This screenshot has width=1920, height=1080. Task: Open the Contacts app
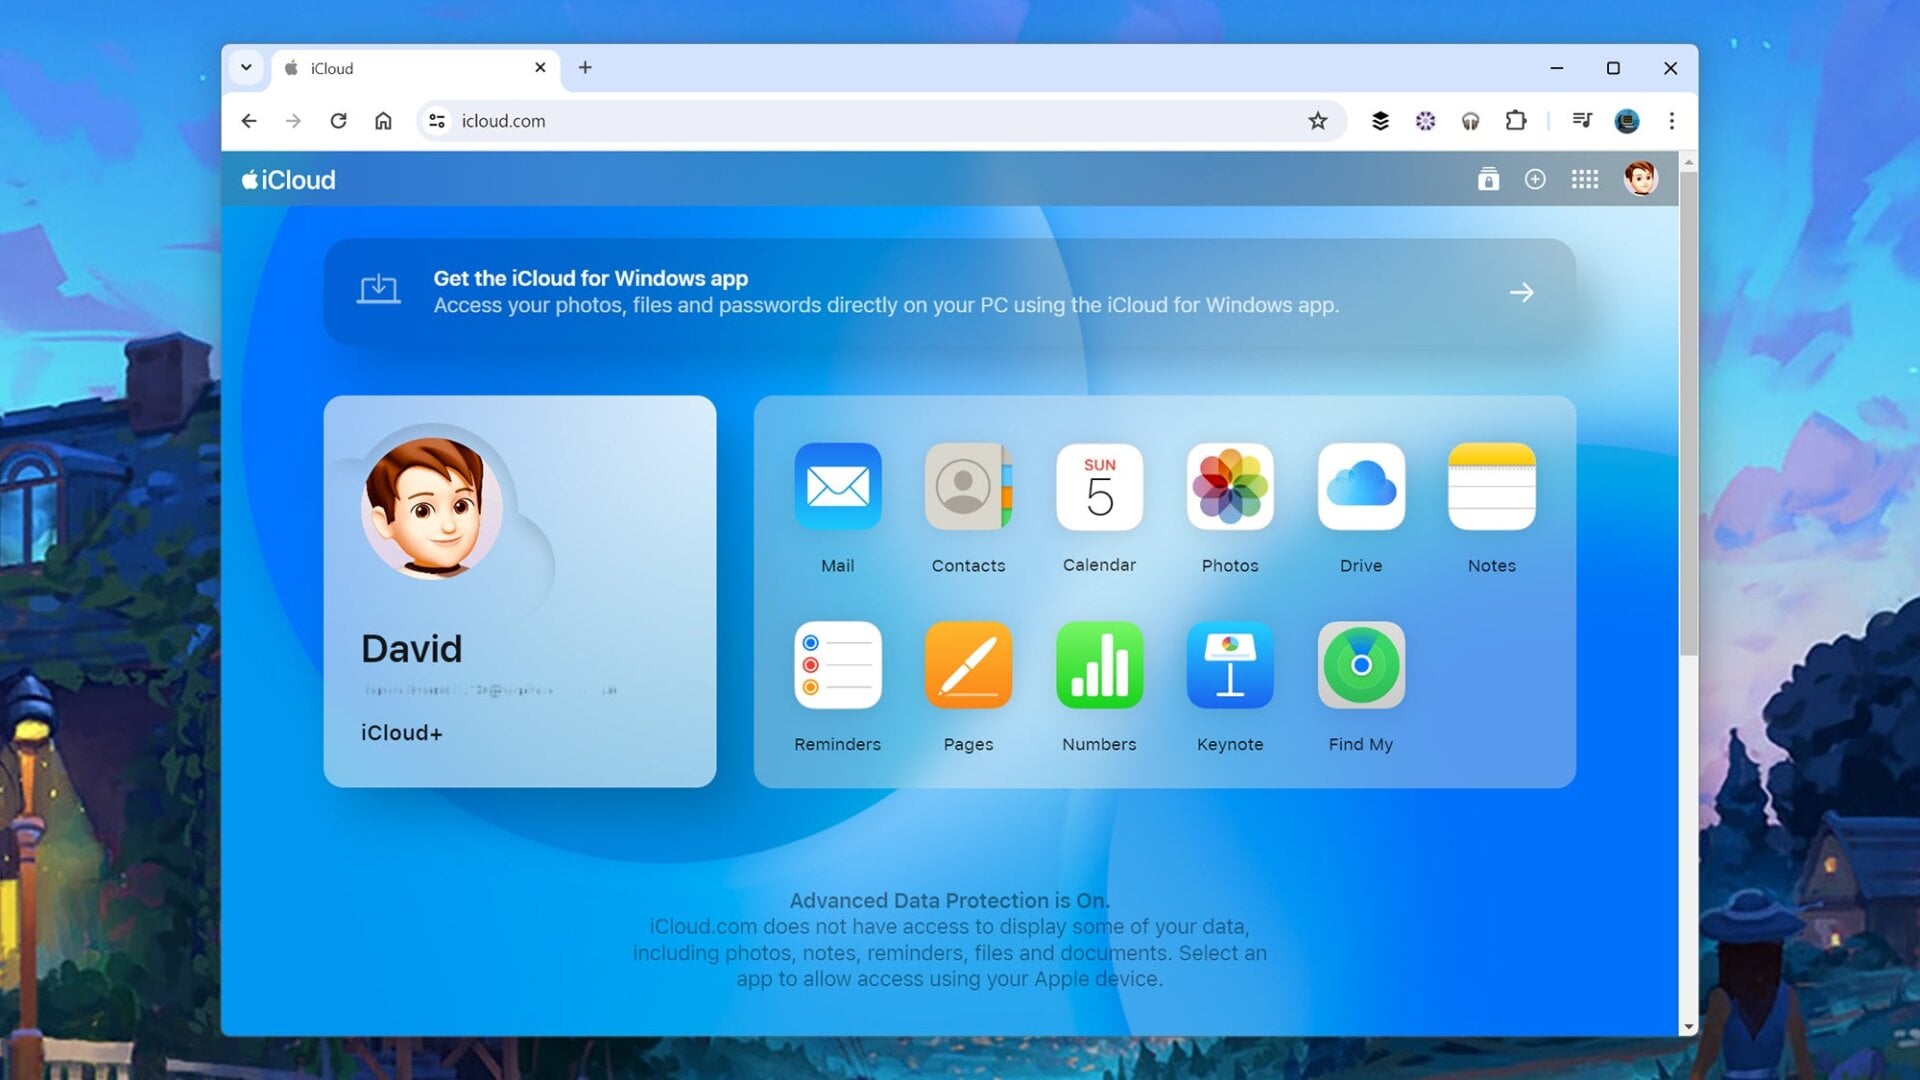[x=968, y=487]
